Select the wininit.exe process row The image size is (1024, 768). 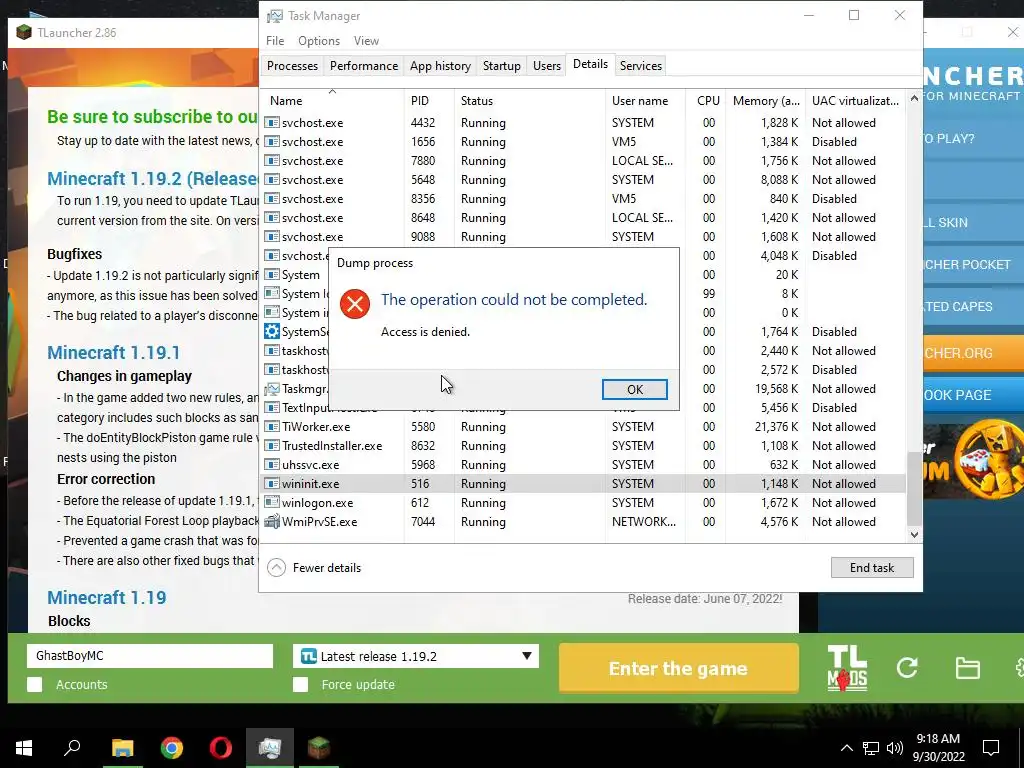click(x=584, y=484)
